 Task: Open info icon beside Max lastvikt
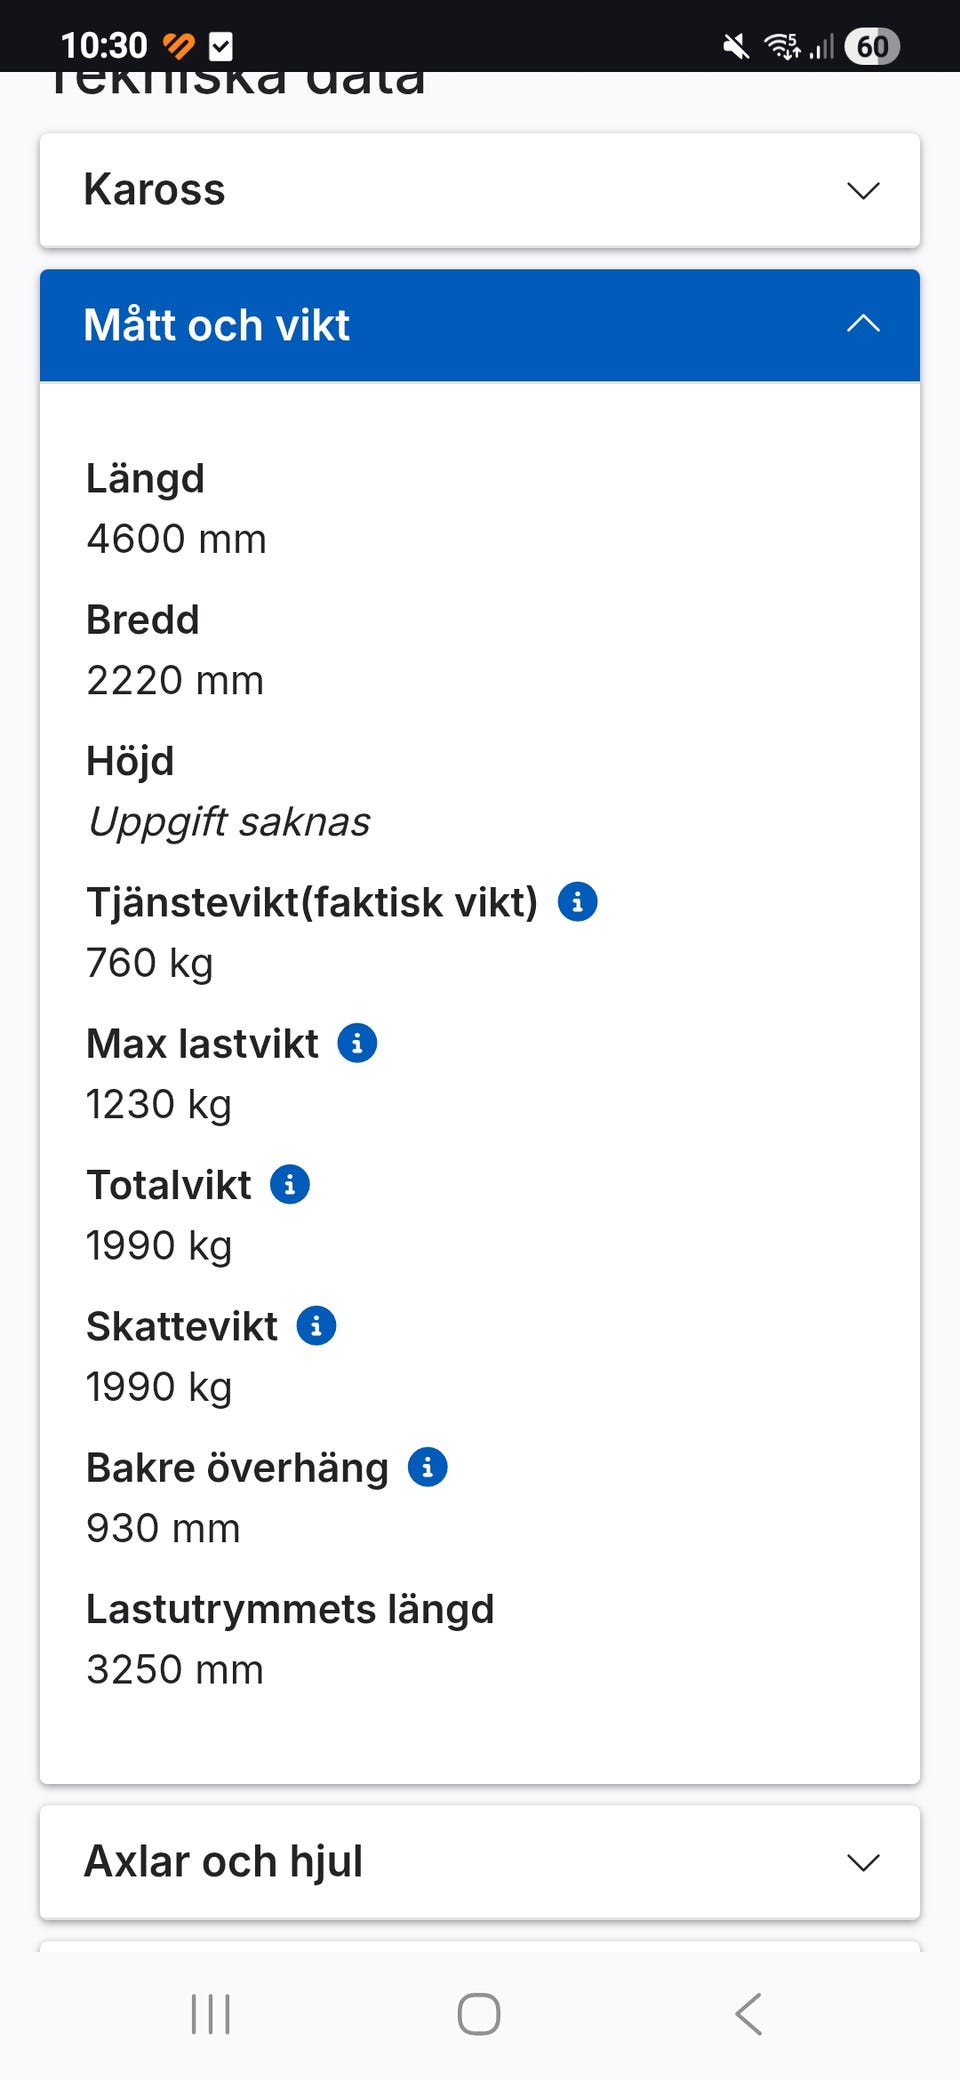pyautogui.click(x=357, y=1043)
